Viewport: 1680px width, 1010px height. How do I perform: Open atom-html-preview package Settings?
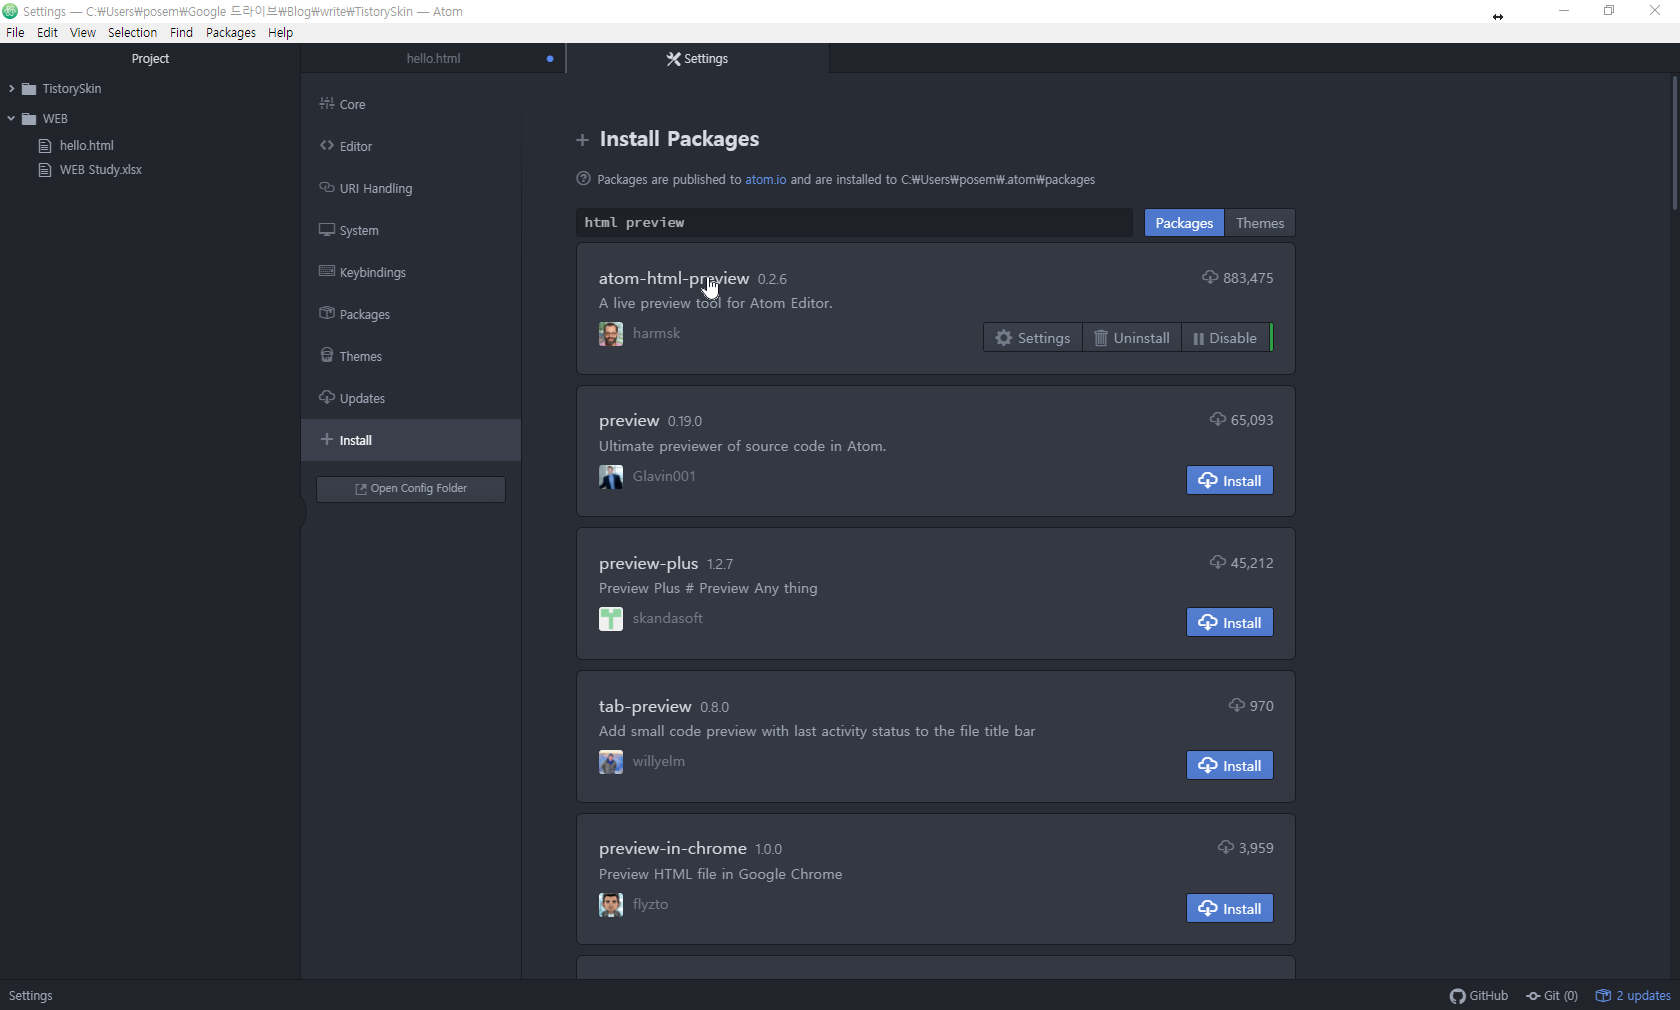click(1033, 338)
